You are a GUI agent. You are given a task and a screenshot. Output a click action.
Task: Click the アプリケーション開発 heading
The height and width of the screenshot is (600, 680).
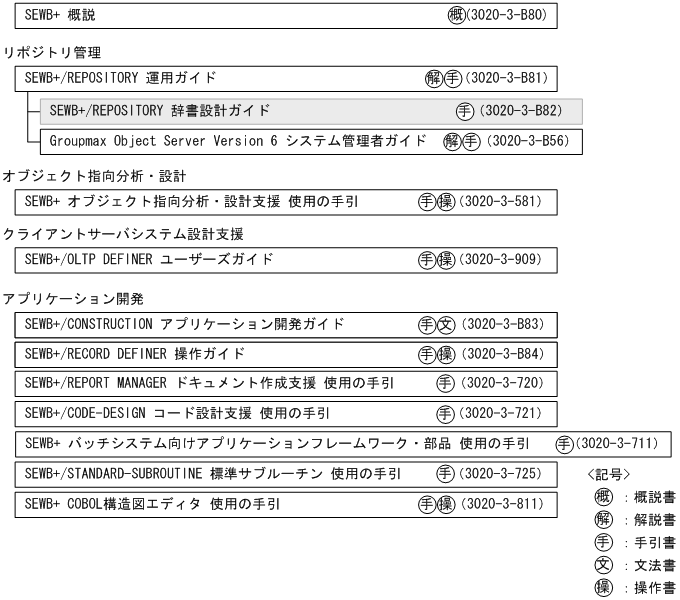click(73, 299)
